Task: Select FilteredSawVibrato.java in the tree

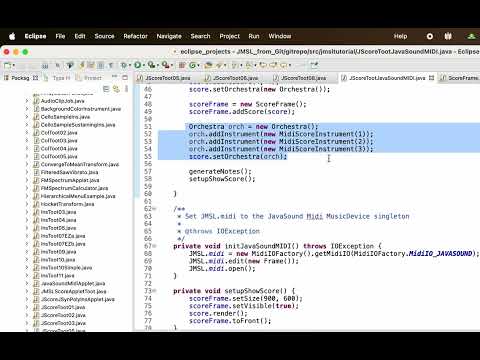Action: point(69,172)
